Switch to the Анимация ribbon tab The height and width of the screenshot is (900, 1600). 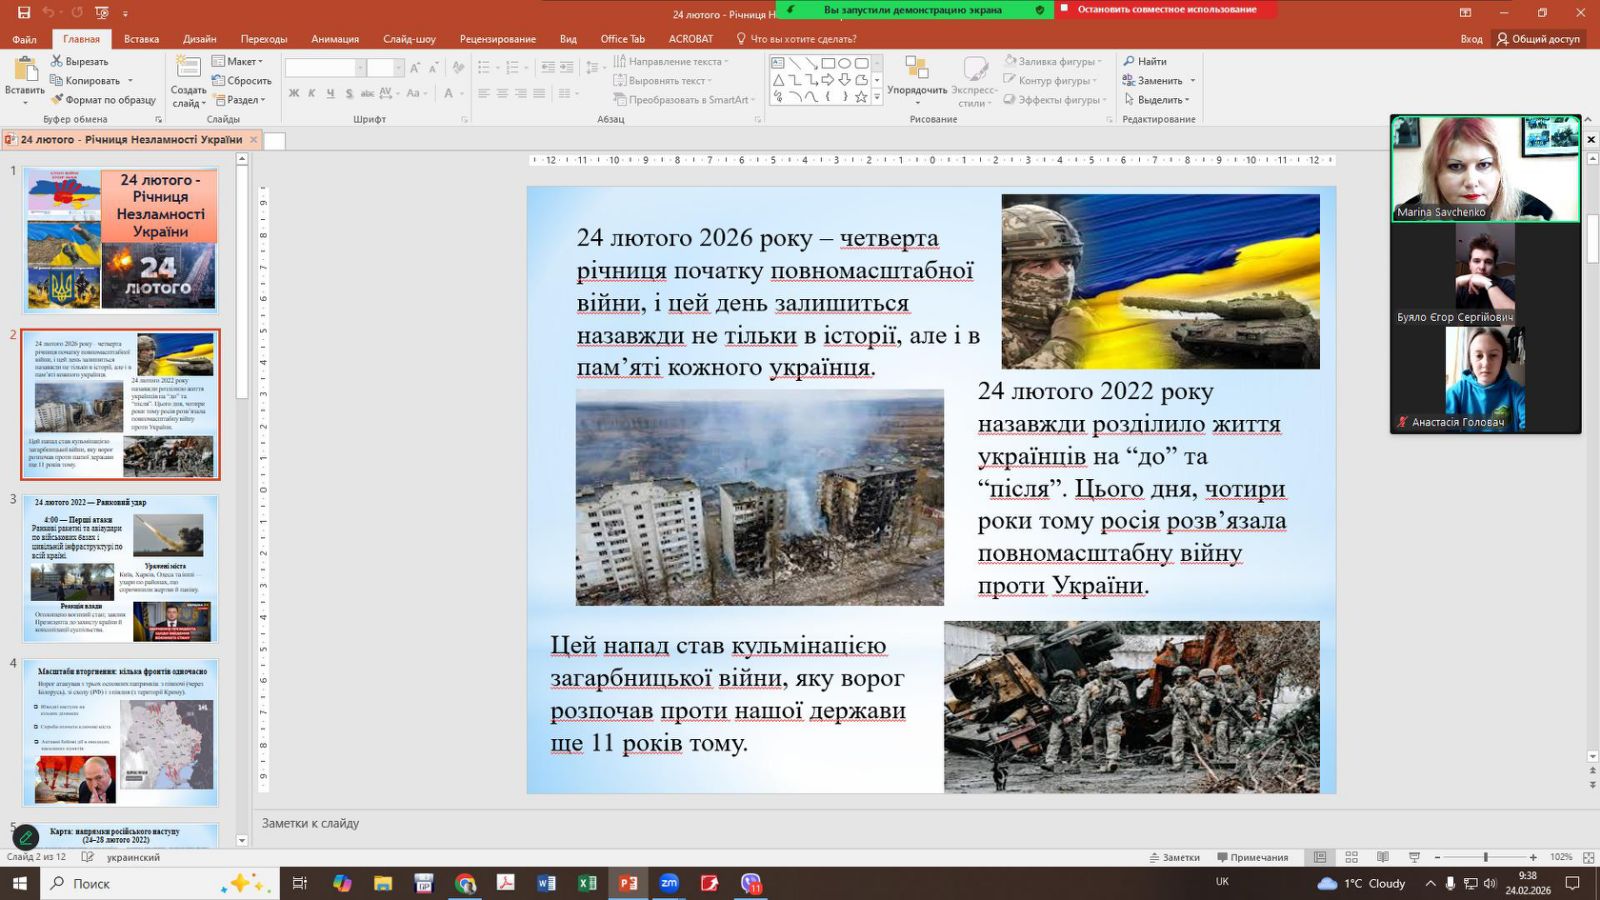334,39
